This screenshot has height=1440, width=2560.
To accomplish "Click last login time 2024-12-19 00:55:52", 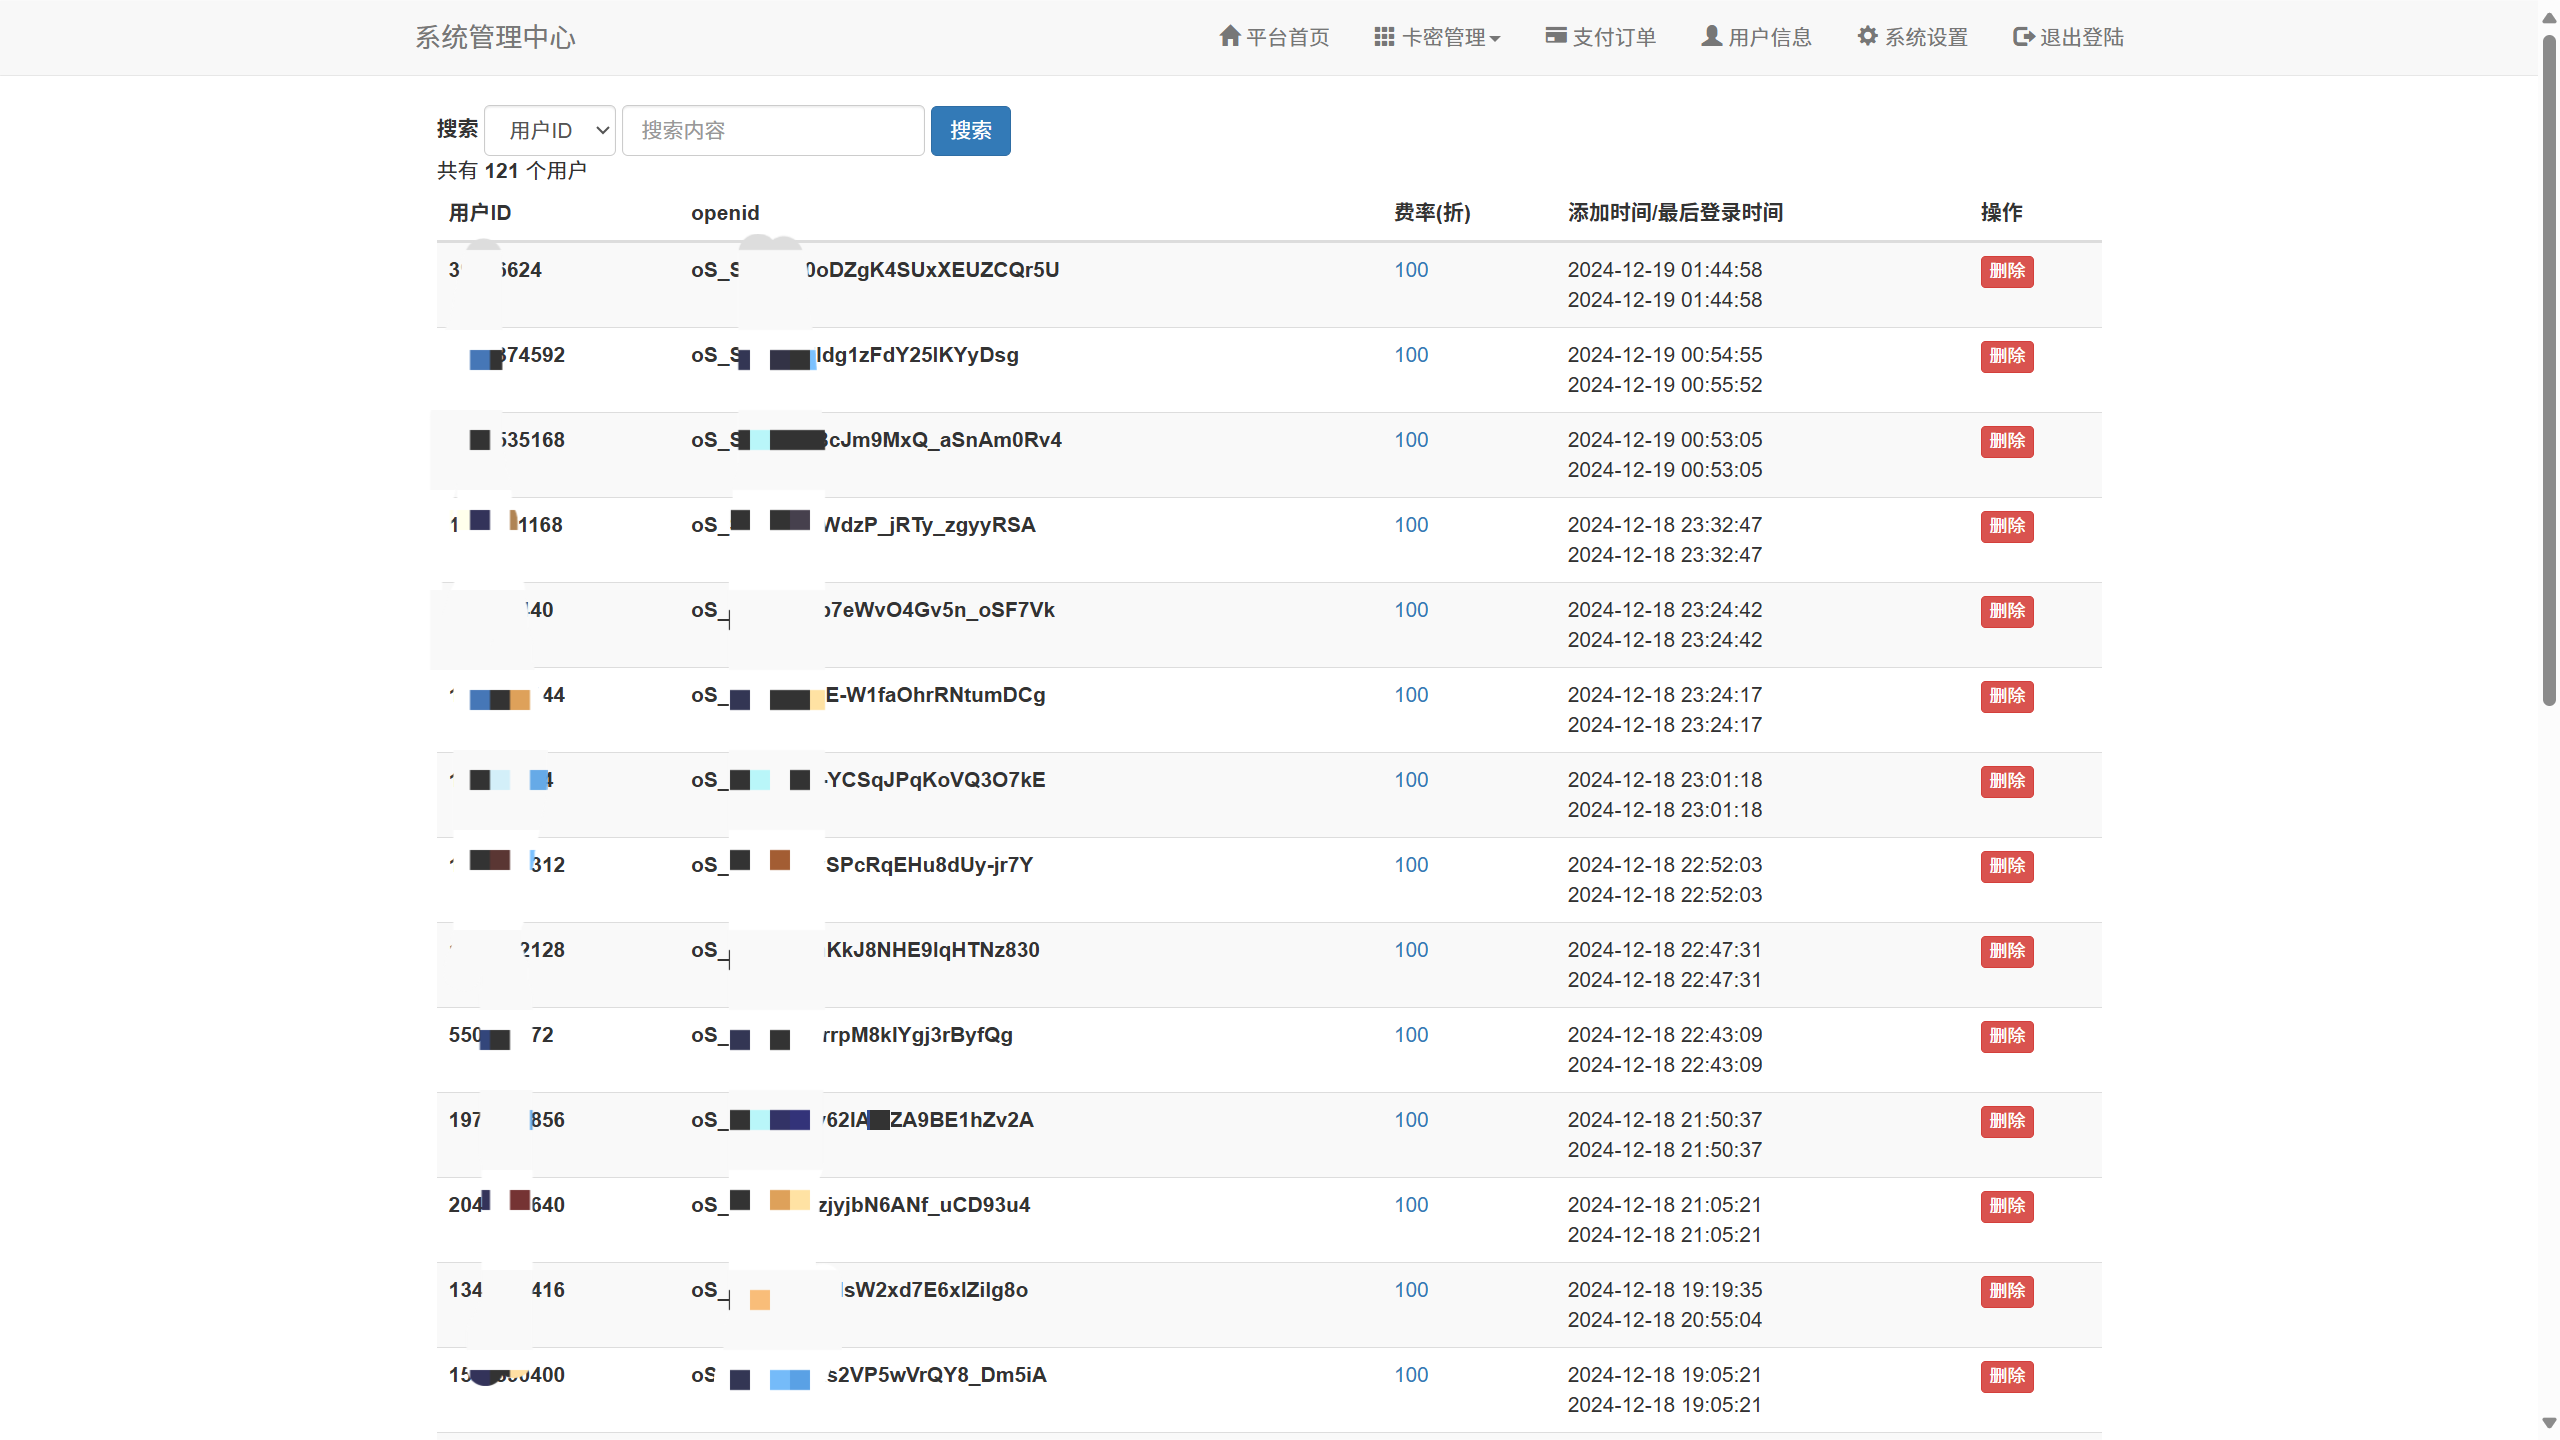I will pos(1664,385).
